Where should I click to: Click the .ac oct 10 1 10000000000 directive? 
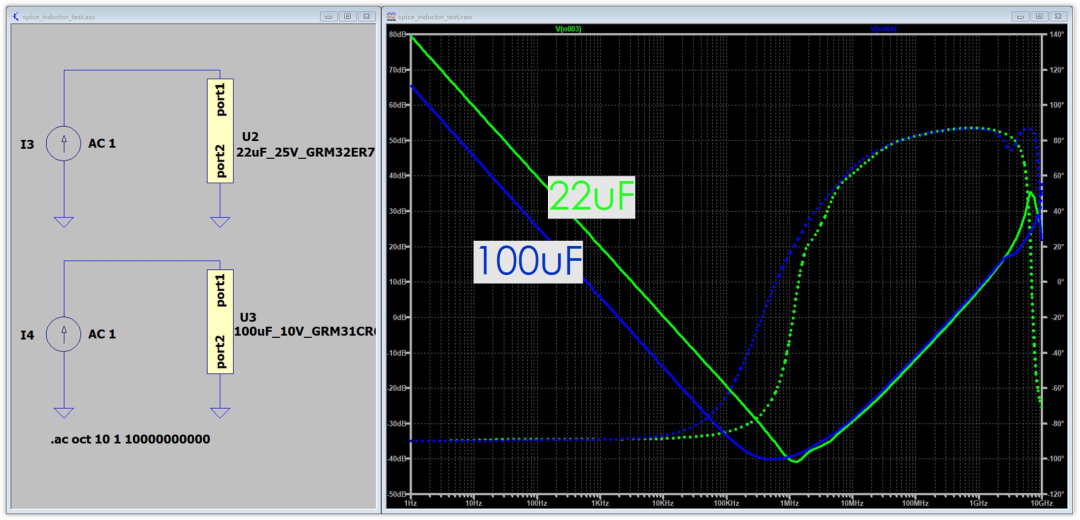point(130,439)
